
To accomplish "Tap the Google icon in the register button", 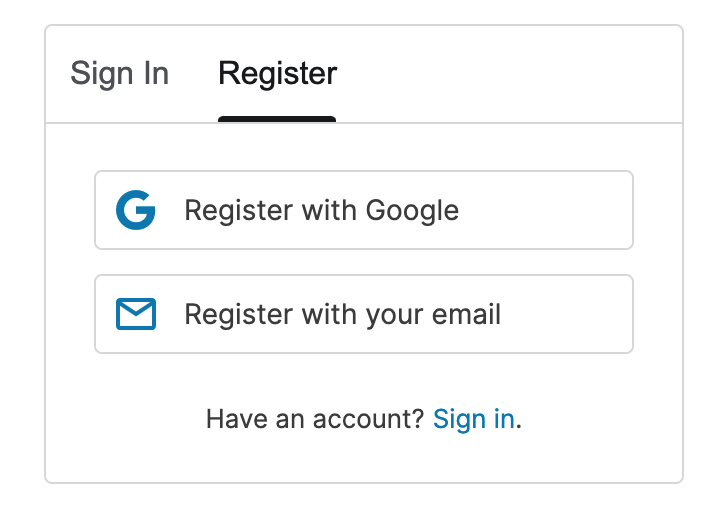I will [136, 211].
